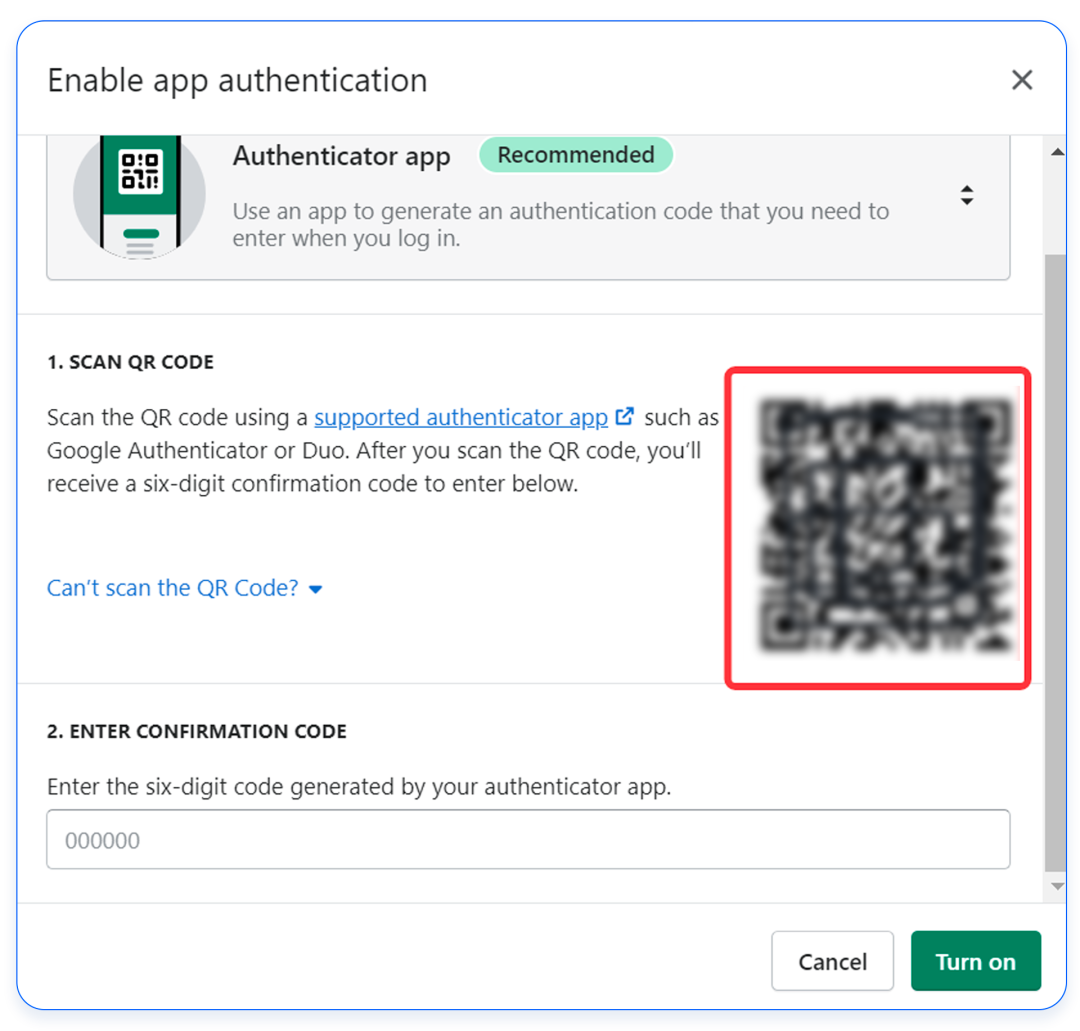Click the authenticator app description text

[x=560, y=225]
